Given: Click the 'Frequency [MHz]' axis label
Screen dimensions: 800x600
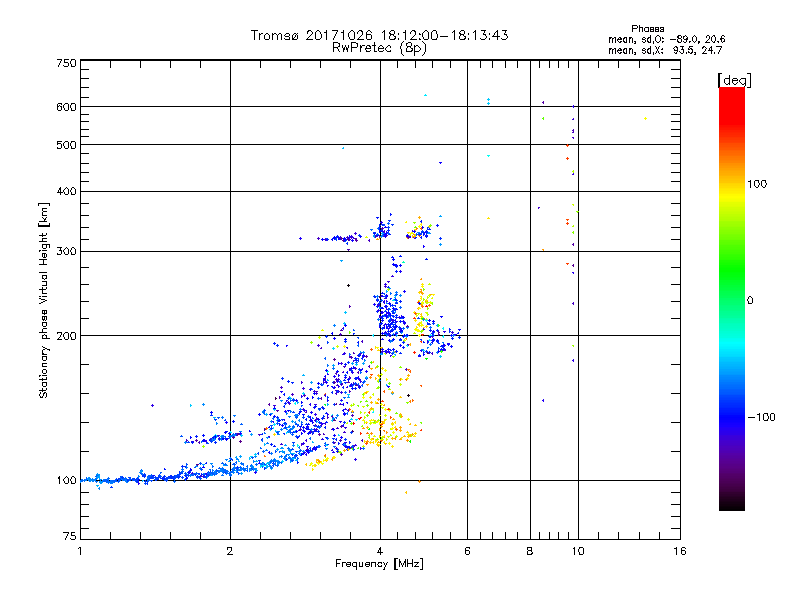Looking at the screenshot, I should pos(379,564).
